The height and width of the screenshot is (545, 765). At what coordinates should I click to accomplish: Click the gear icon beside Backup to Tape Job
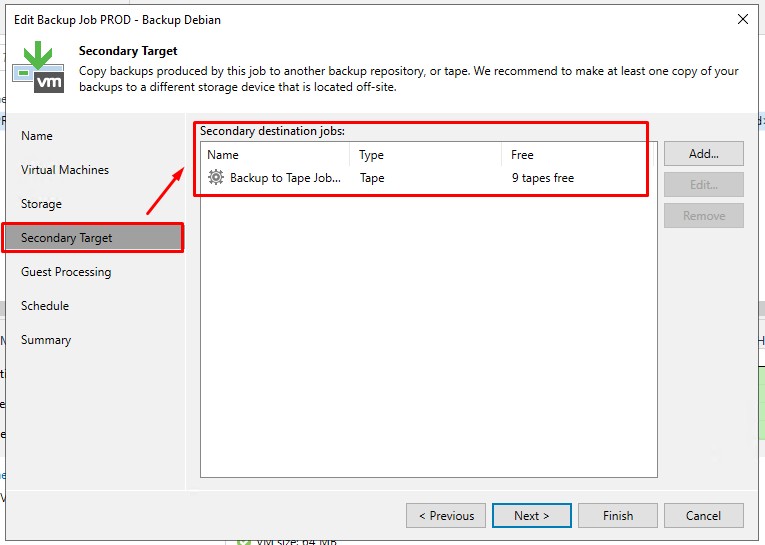[x=216, y=178]
